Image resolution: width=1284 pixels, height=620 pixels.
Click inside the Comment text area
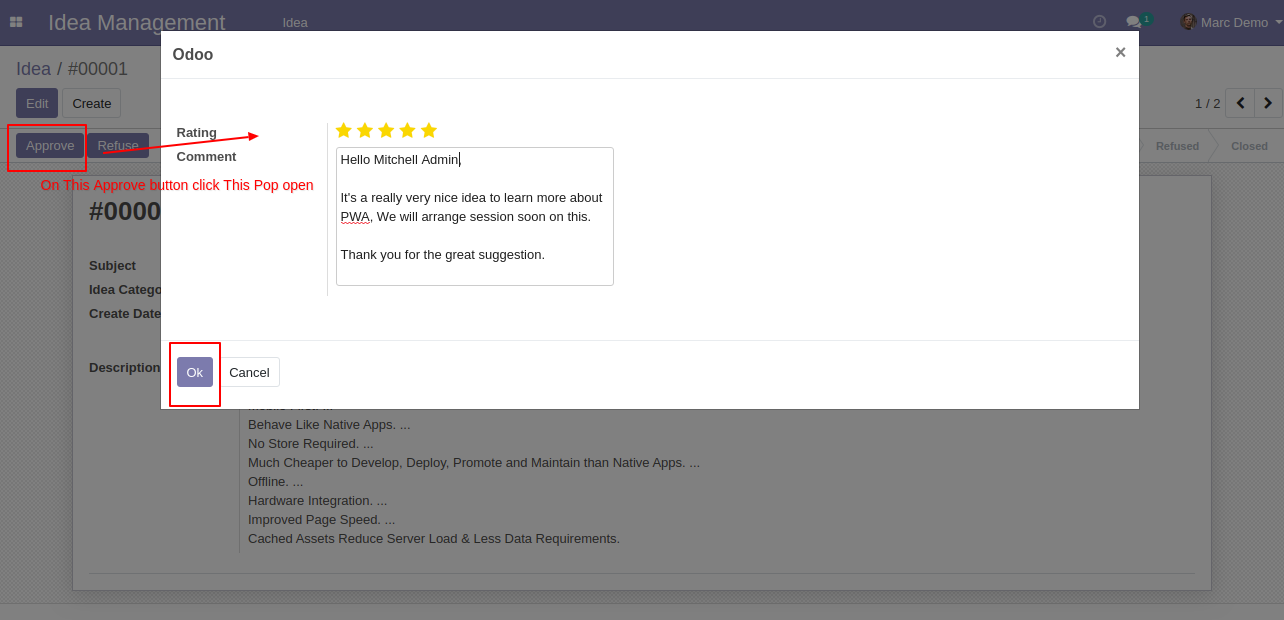pyautogui.click(x=475, y=216)
